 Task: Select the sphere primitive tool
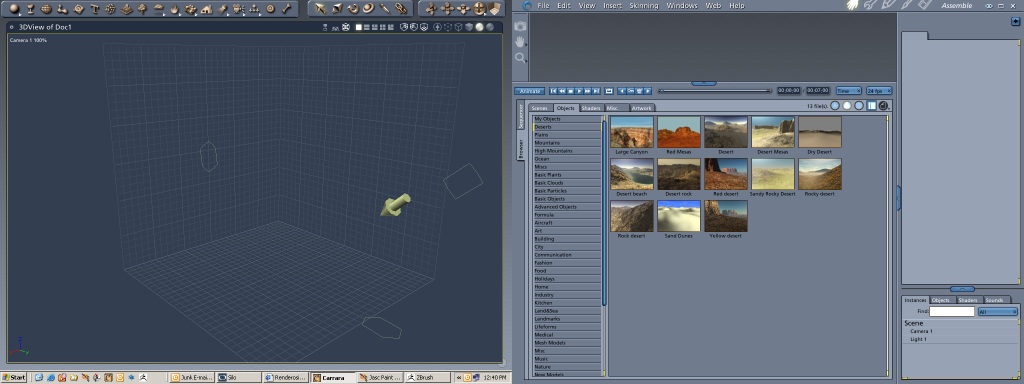(13, 8)
